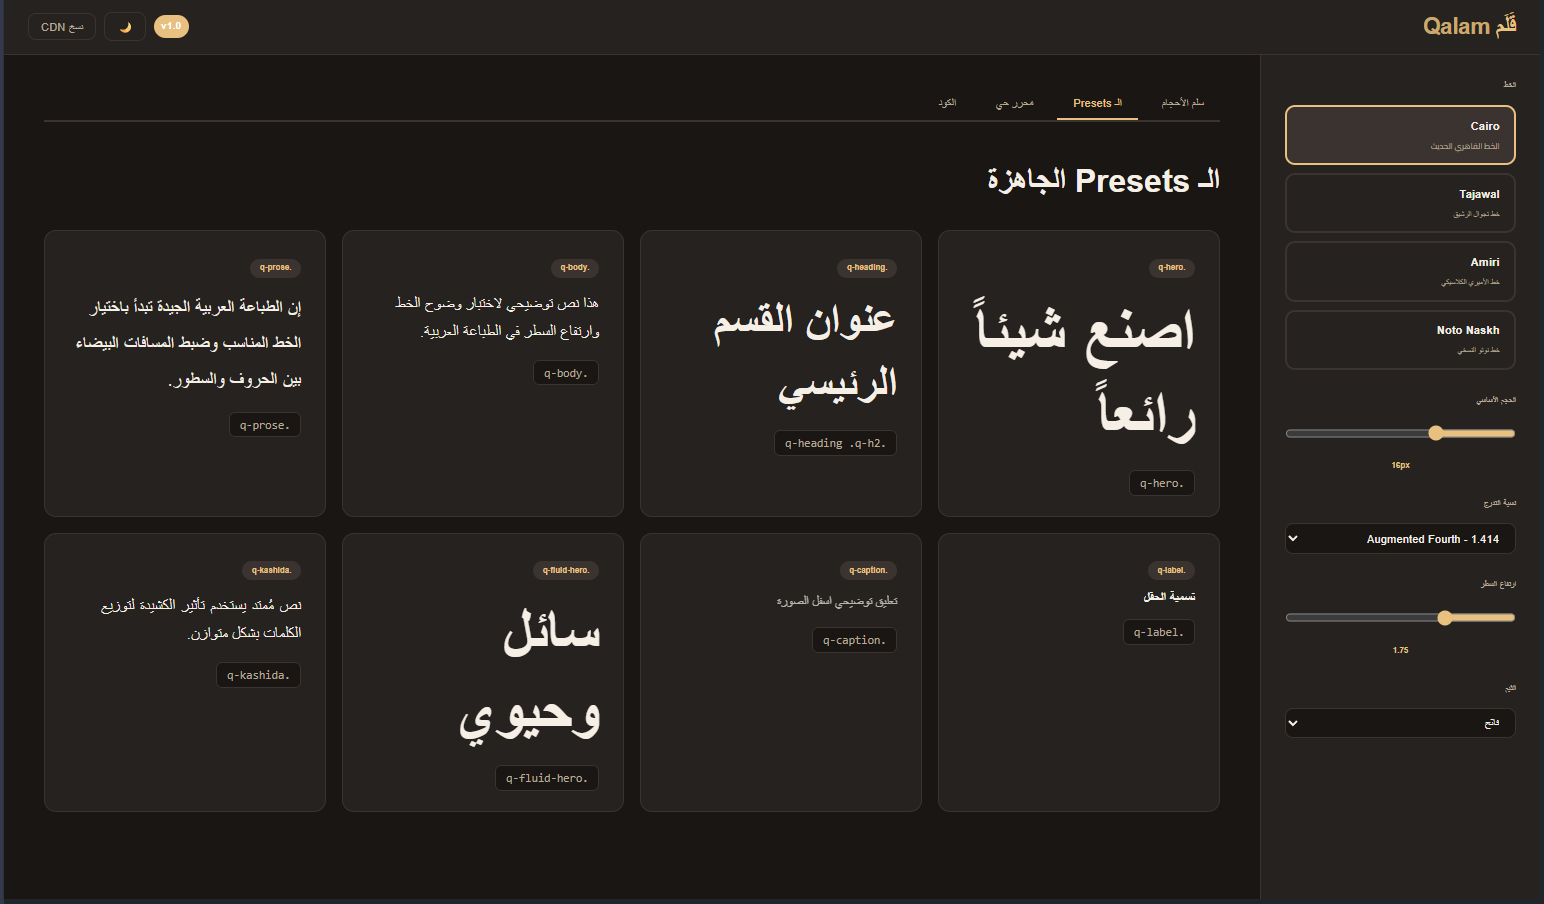Click the q-hero. tag badge
The width and height of the screenshot is (1544, 904).
coord(1172,268)
